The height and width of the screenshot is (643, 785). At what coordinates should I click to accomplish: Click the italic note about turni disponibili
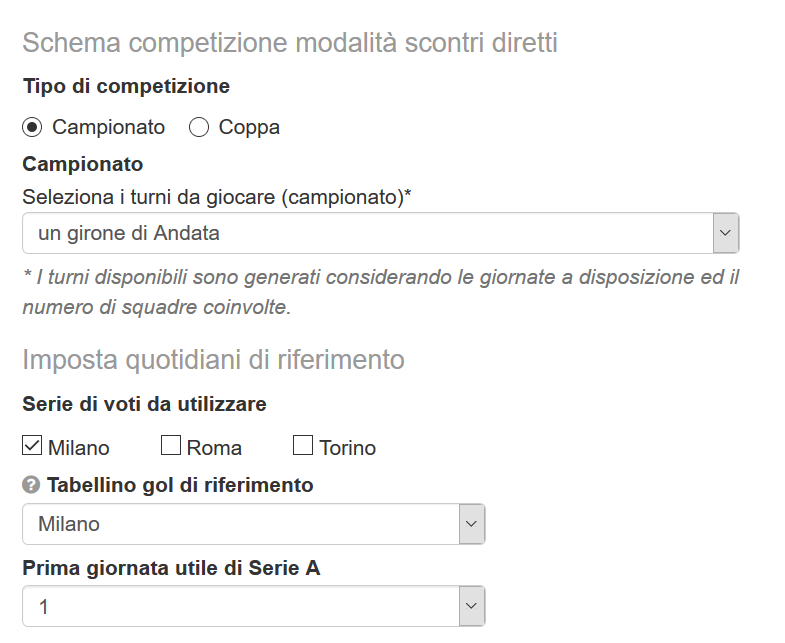point(380,291)
